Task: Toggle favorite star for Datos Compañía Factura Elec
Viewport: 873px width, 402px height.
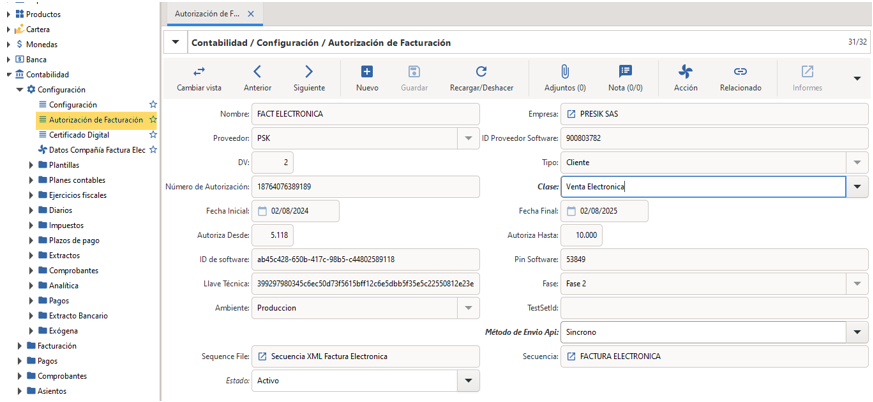Action: point(153,150)
